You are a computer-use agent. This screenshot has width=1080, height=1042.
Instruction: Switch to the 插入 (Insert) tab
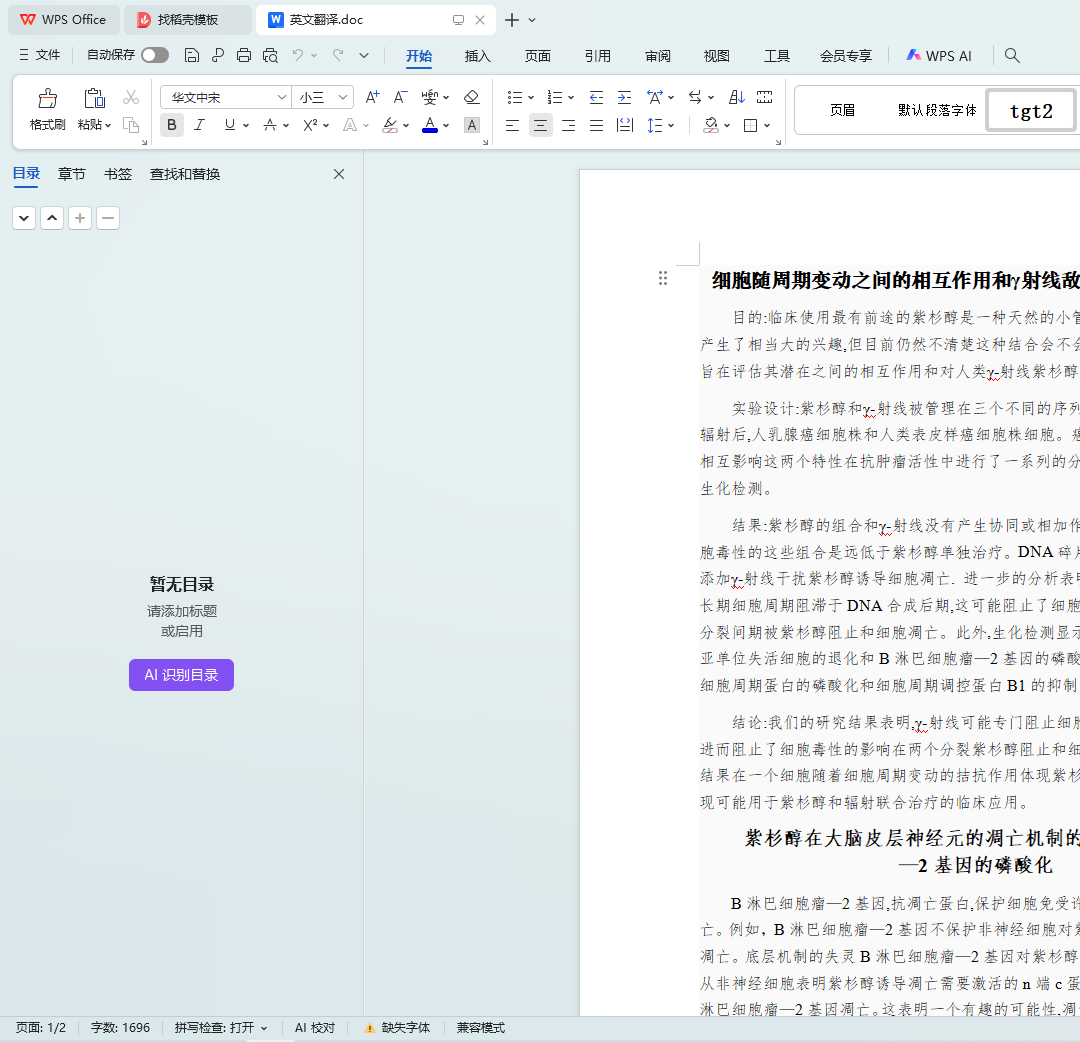(477, 56)
